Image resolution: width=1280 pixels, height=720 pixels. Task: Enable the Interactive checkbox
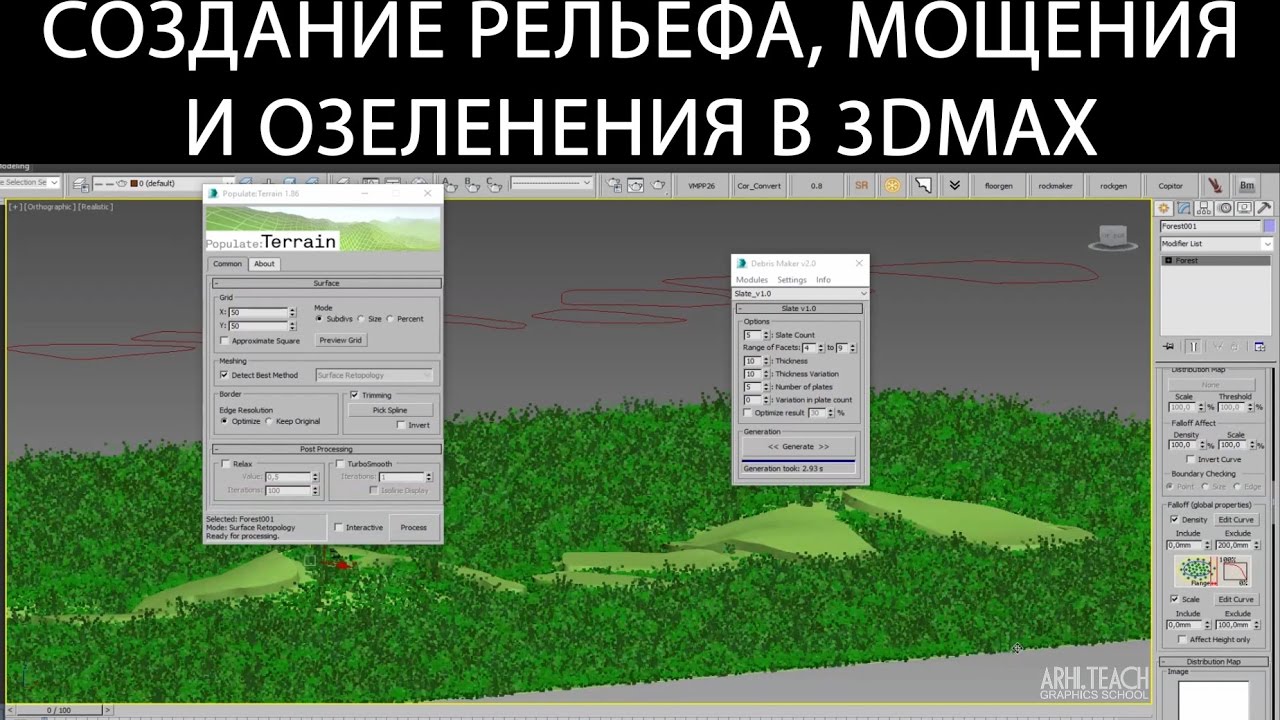coord(339,527)
